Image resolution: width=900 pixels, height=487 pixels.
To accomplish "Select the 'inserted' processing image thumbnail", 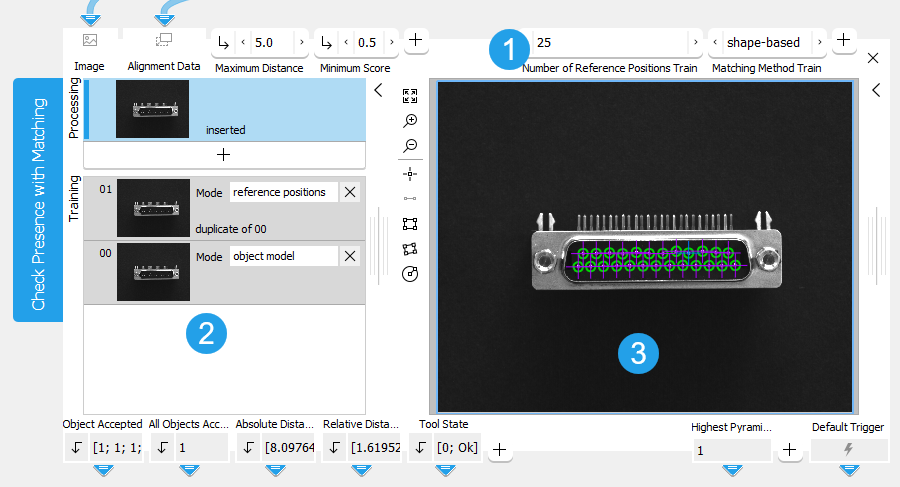I will pyautogui.click(x=152, y=109).
